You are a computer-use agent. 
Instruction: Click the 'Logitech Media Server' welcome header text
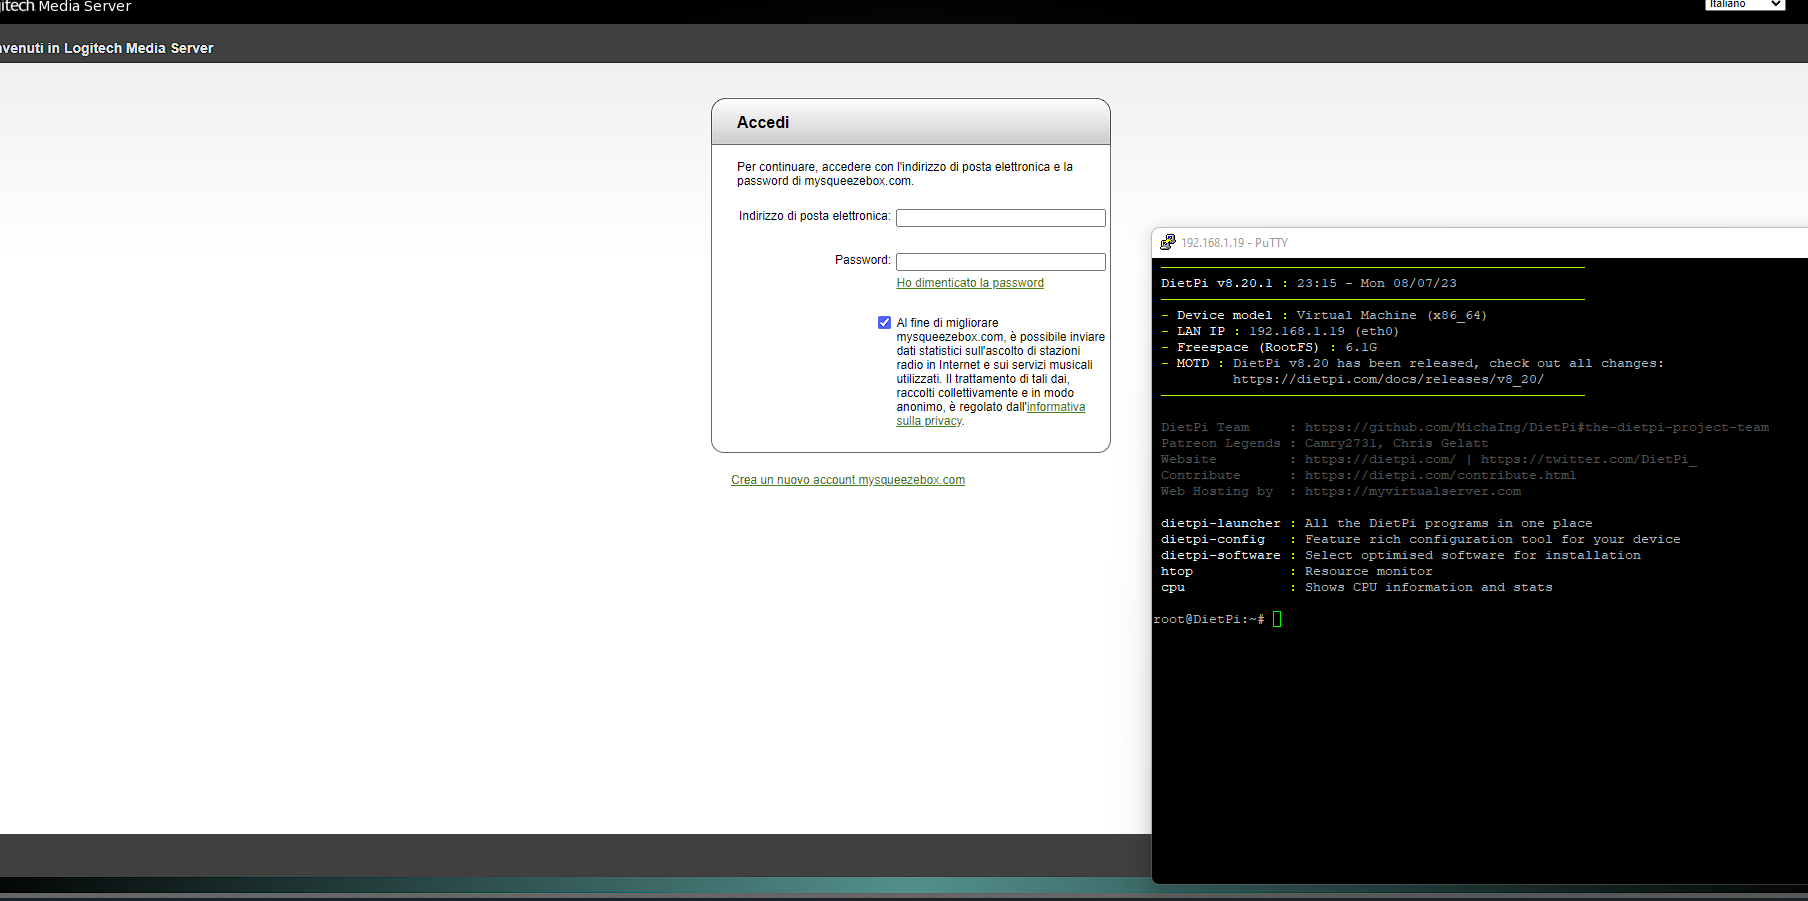(x=107, y=48)
